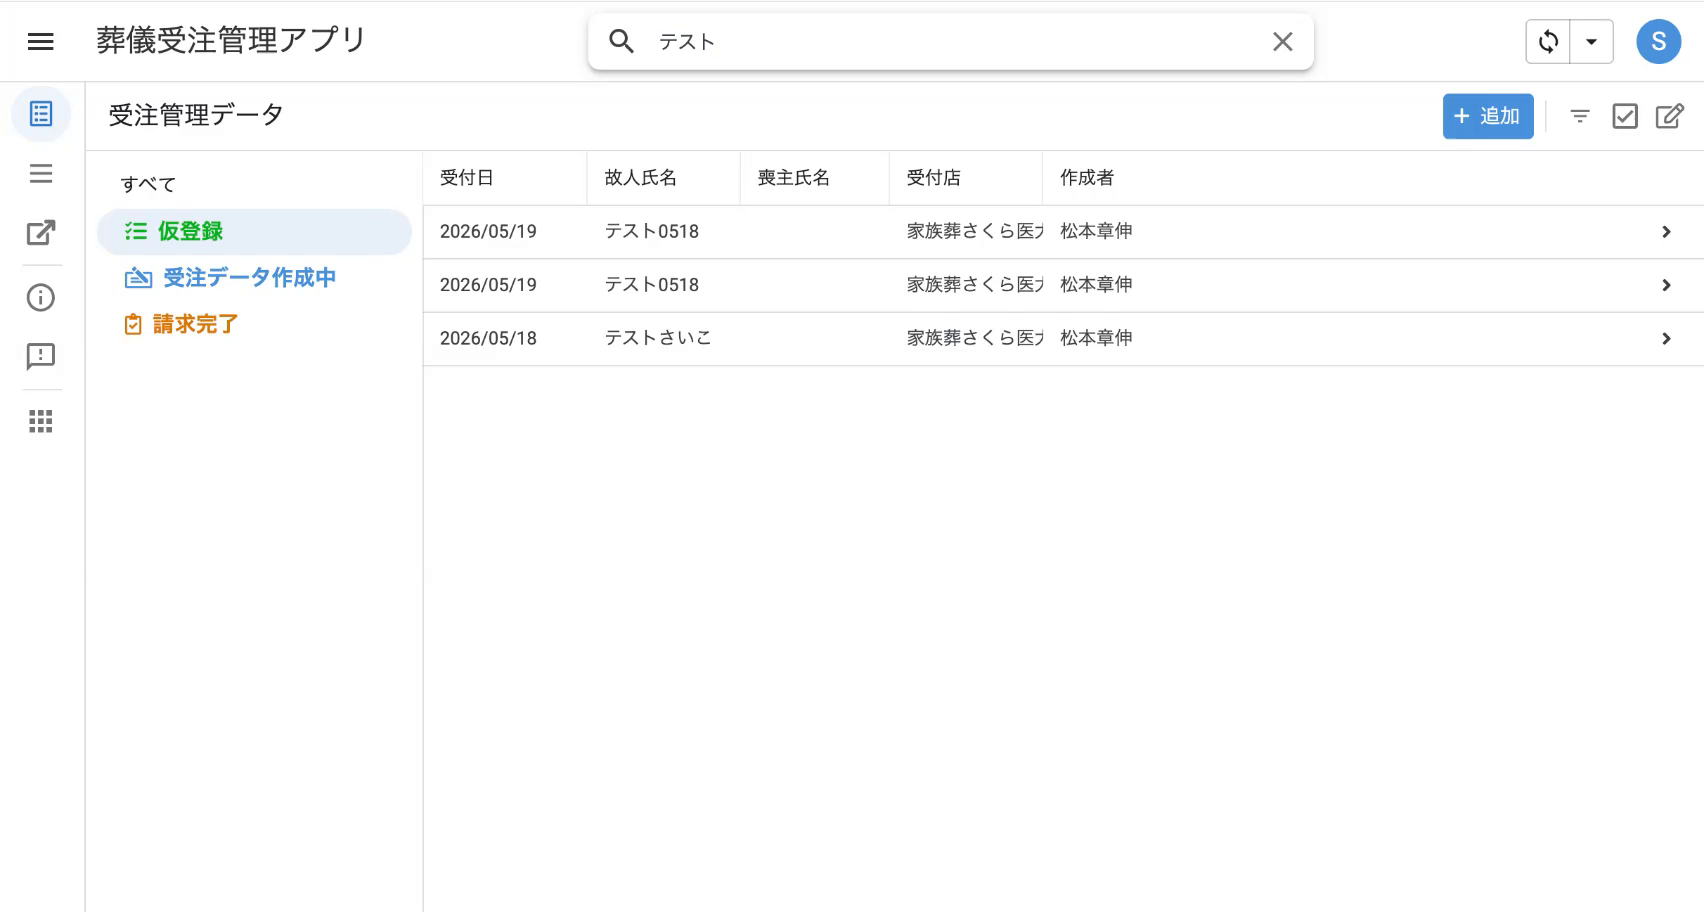Sort by 故人氏名 column header
This screenshot has height=912, width=1704.
click(641, 178)
